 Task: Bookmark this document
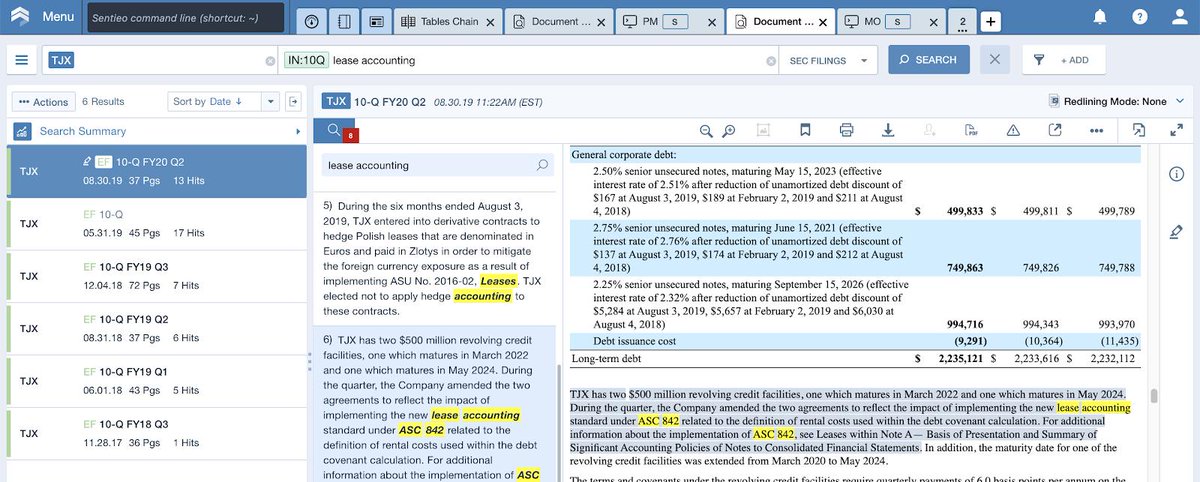pos(804,130)
